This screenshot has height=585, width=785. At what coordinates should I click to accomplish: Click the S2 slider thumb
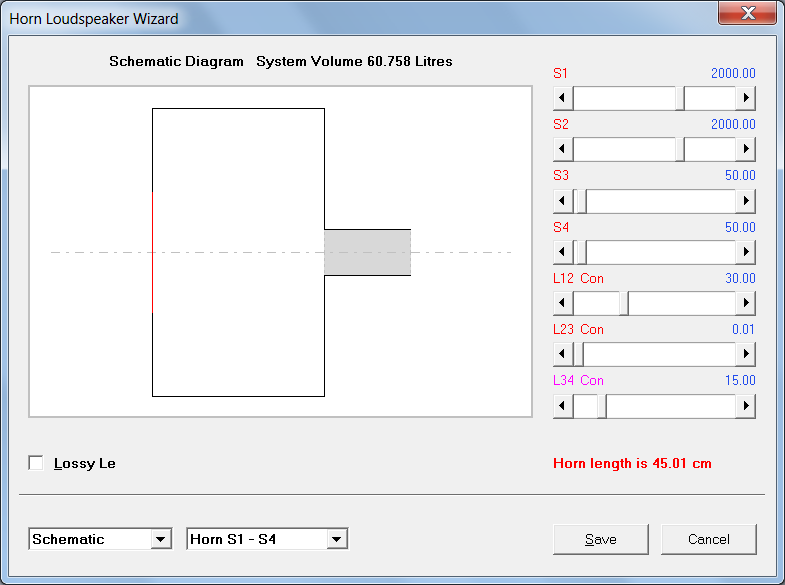pos(680,149)
